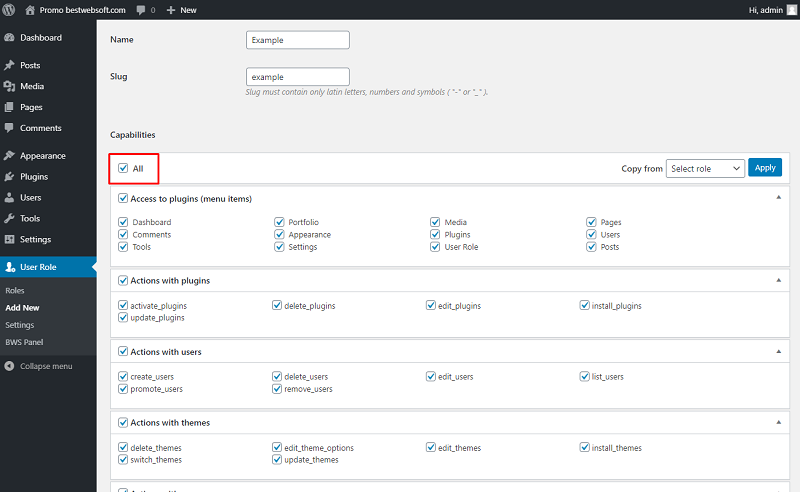Uncheck the All capabilities checkbox

tap(123, 168)
